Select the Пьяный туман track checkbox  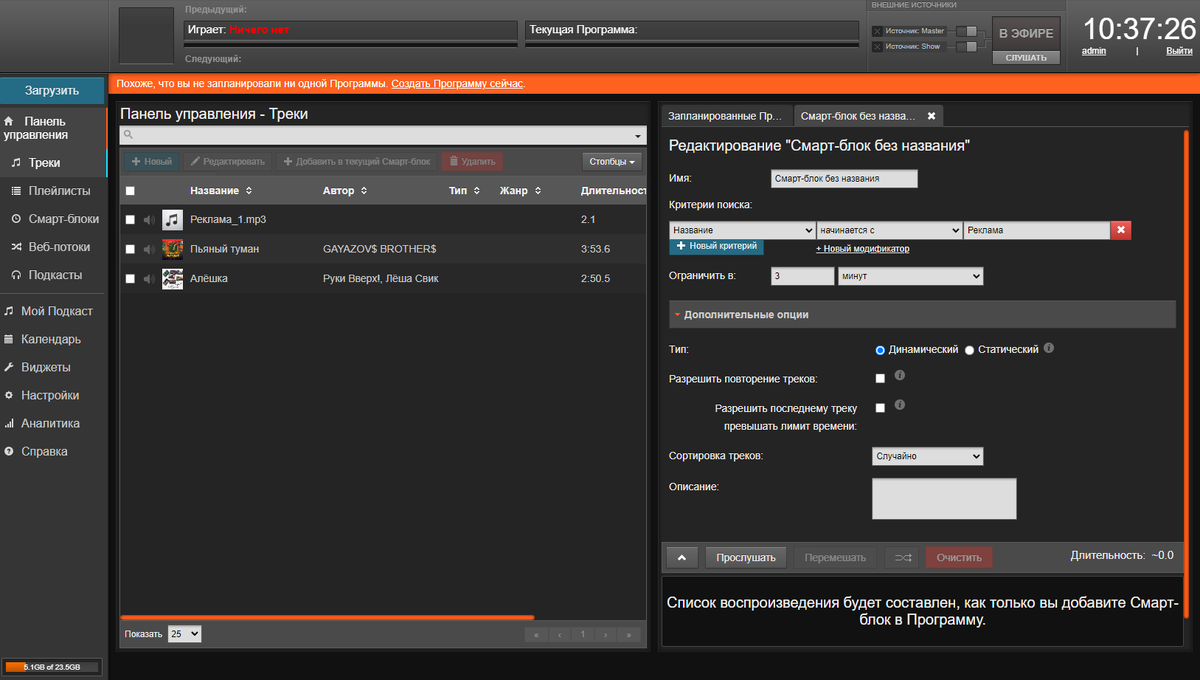pos(130,249)
